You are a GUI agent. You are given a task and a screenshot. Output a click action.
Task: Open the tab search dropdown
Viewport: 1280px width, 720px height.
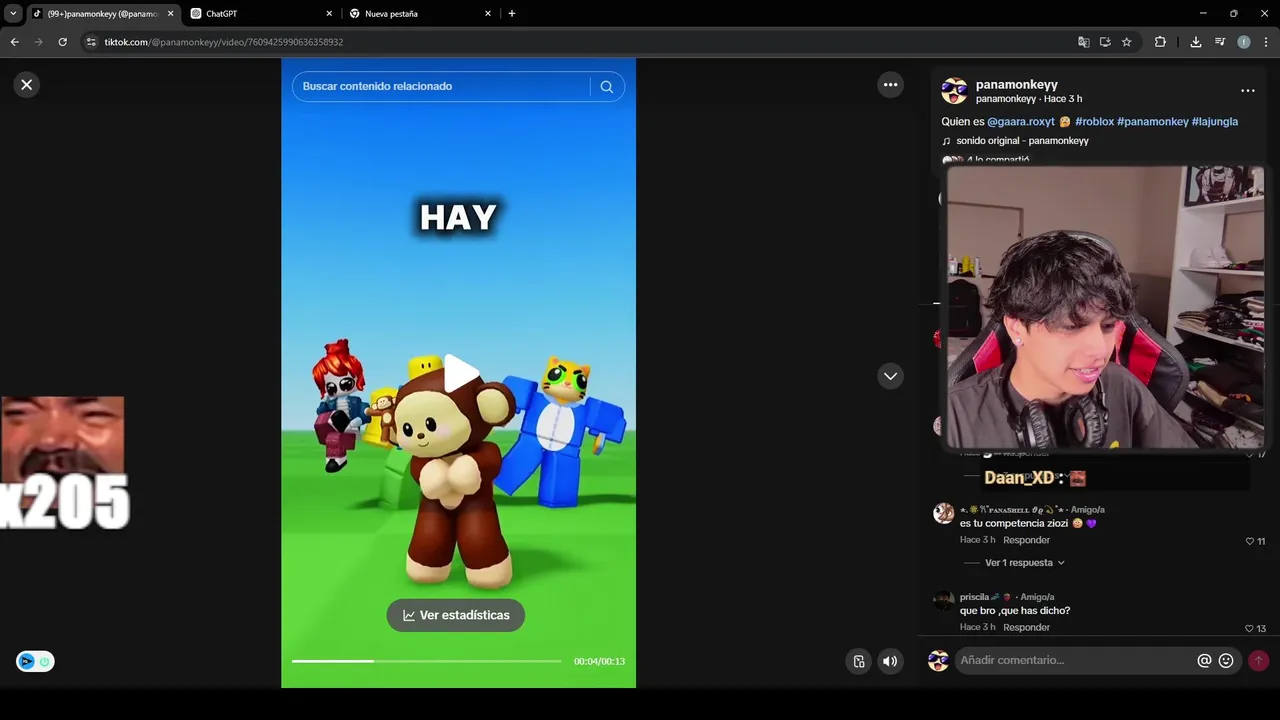(13, 14)
